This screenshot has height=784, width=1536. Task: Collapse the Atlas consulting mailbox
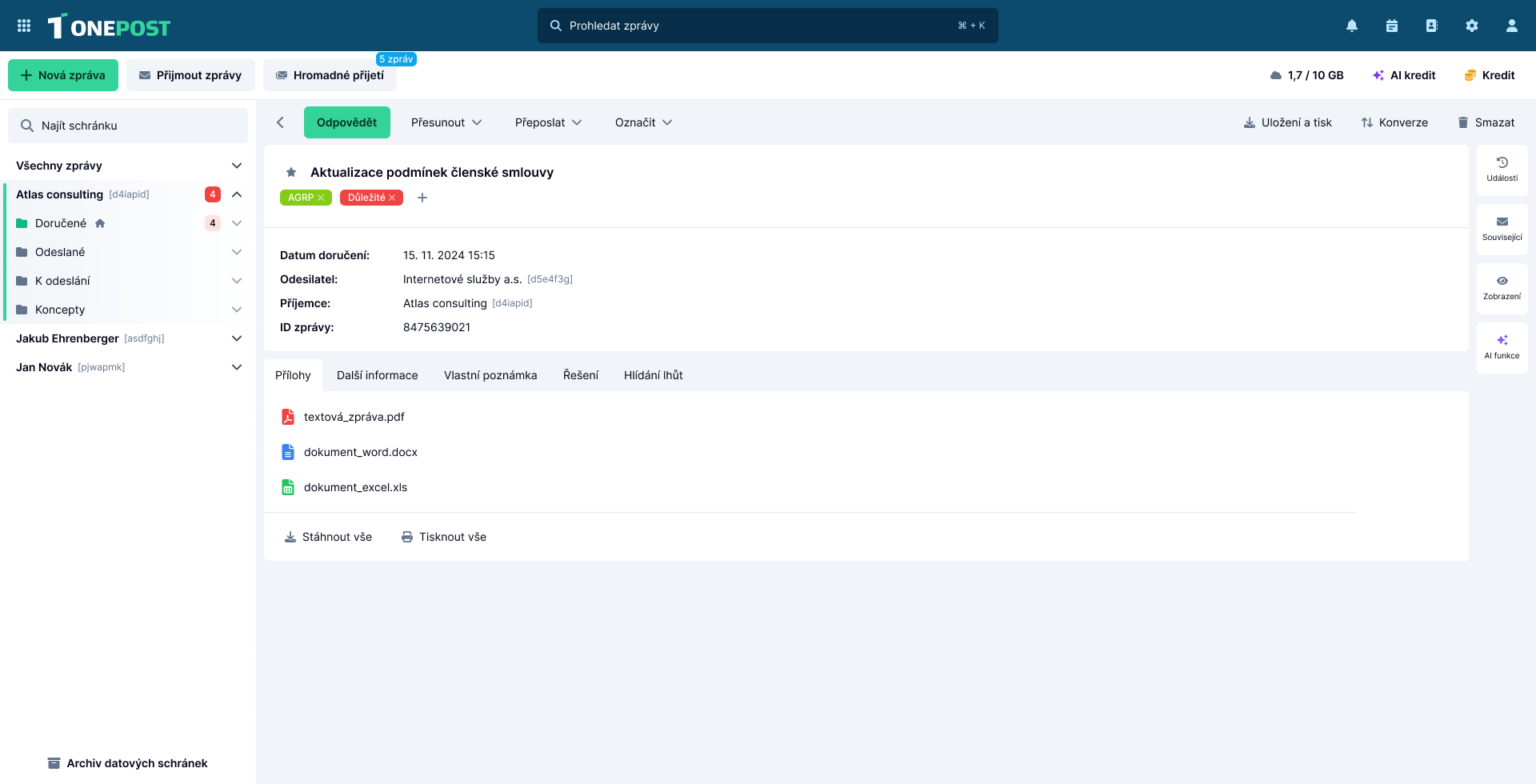point(237,194)
